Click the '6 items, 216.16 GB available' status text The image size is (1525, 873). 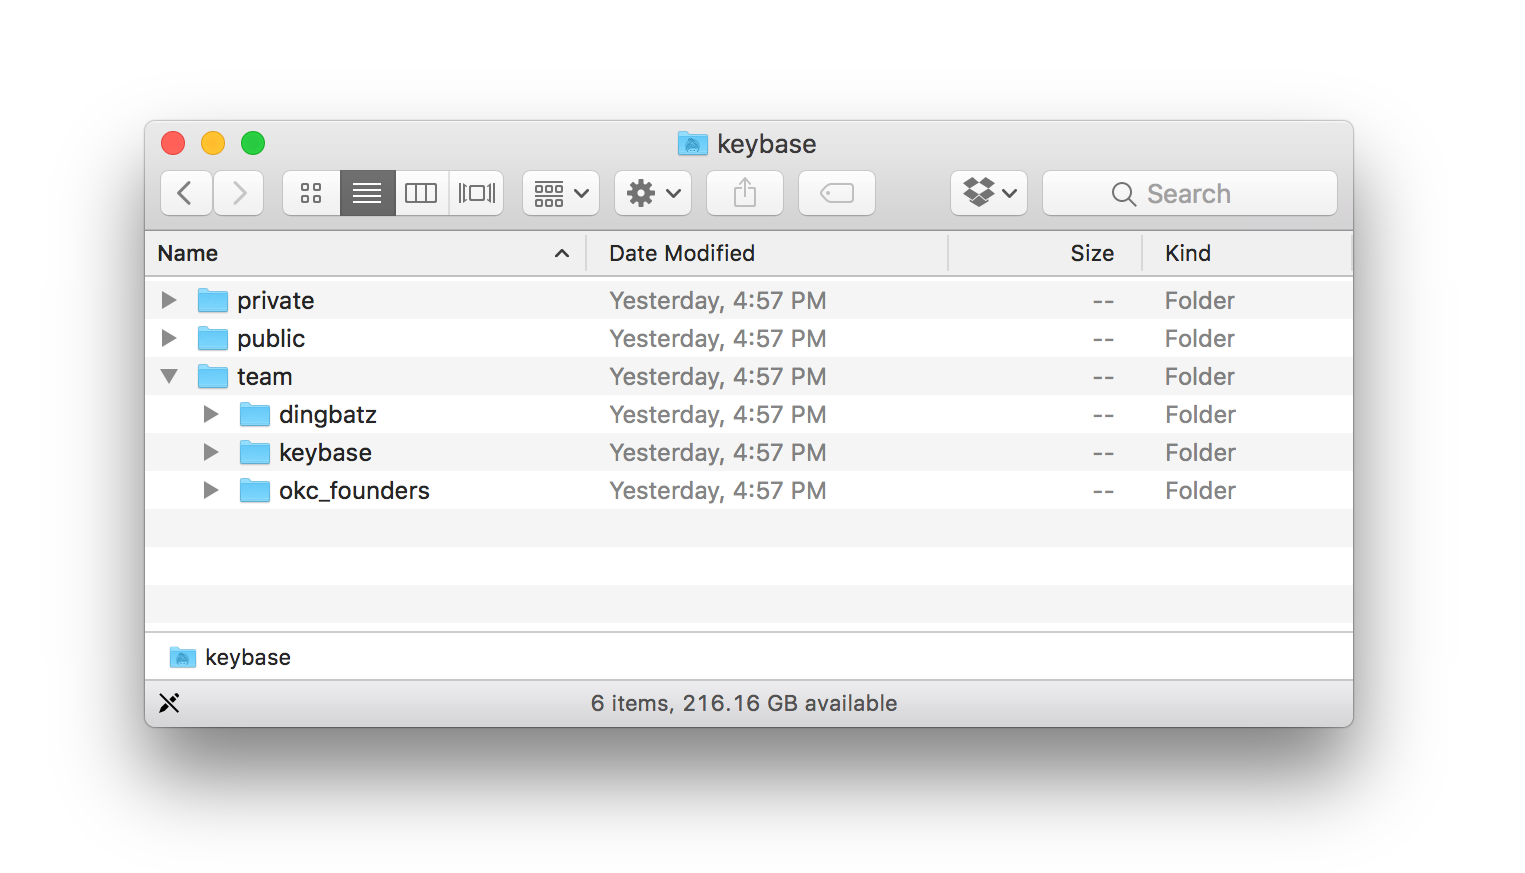[744, 703]
